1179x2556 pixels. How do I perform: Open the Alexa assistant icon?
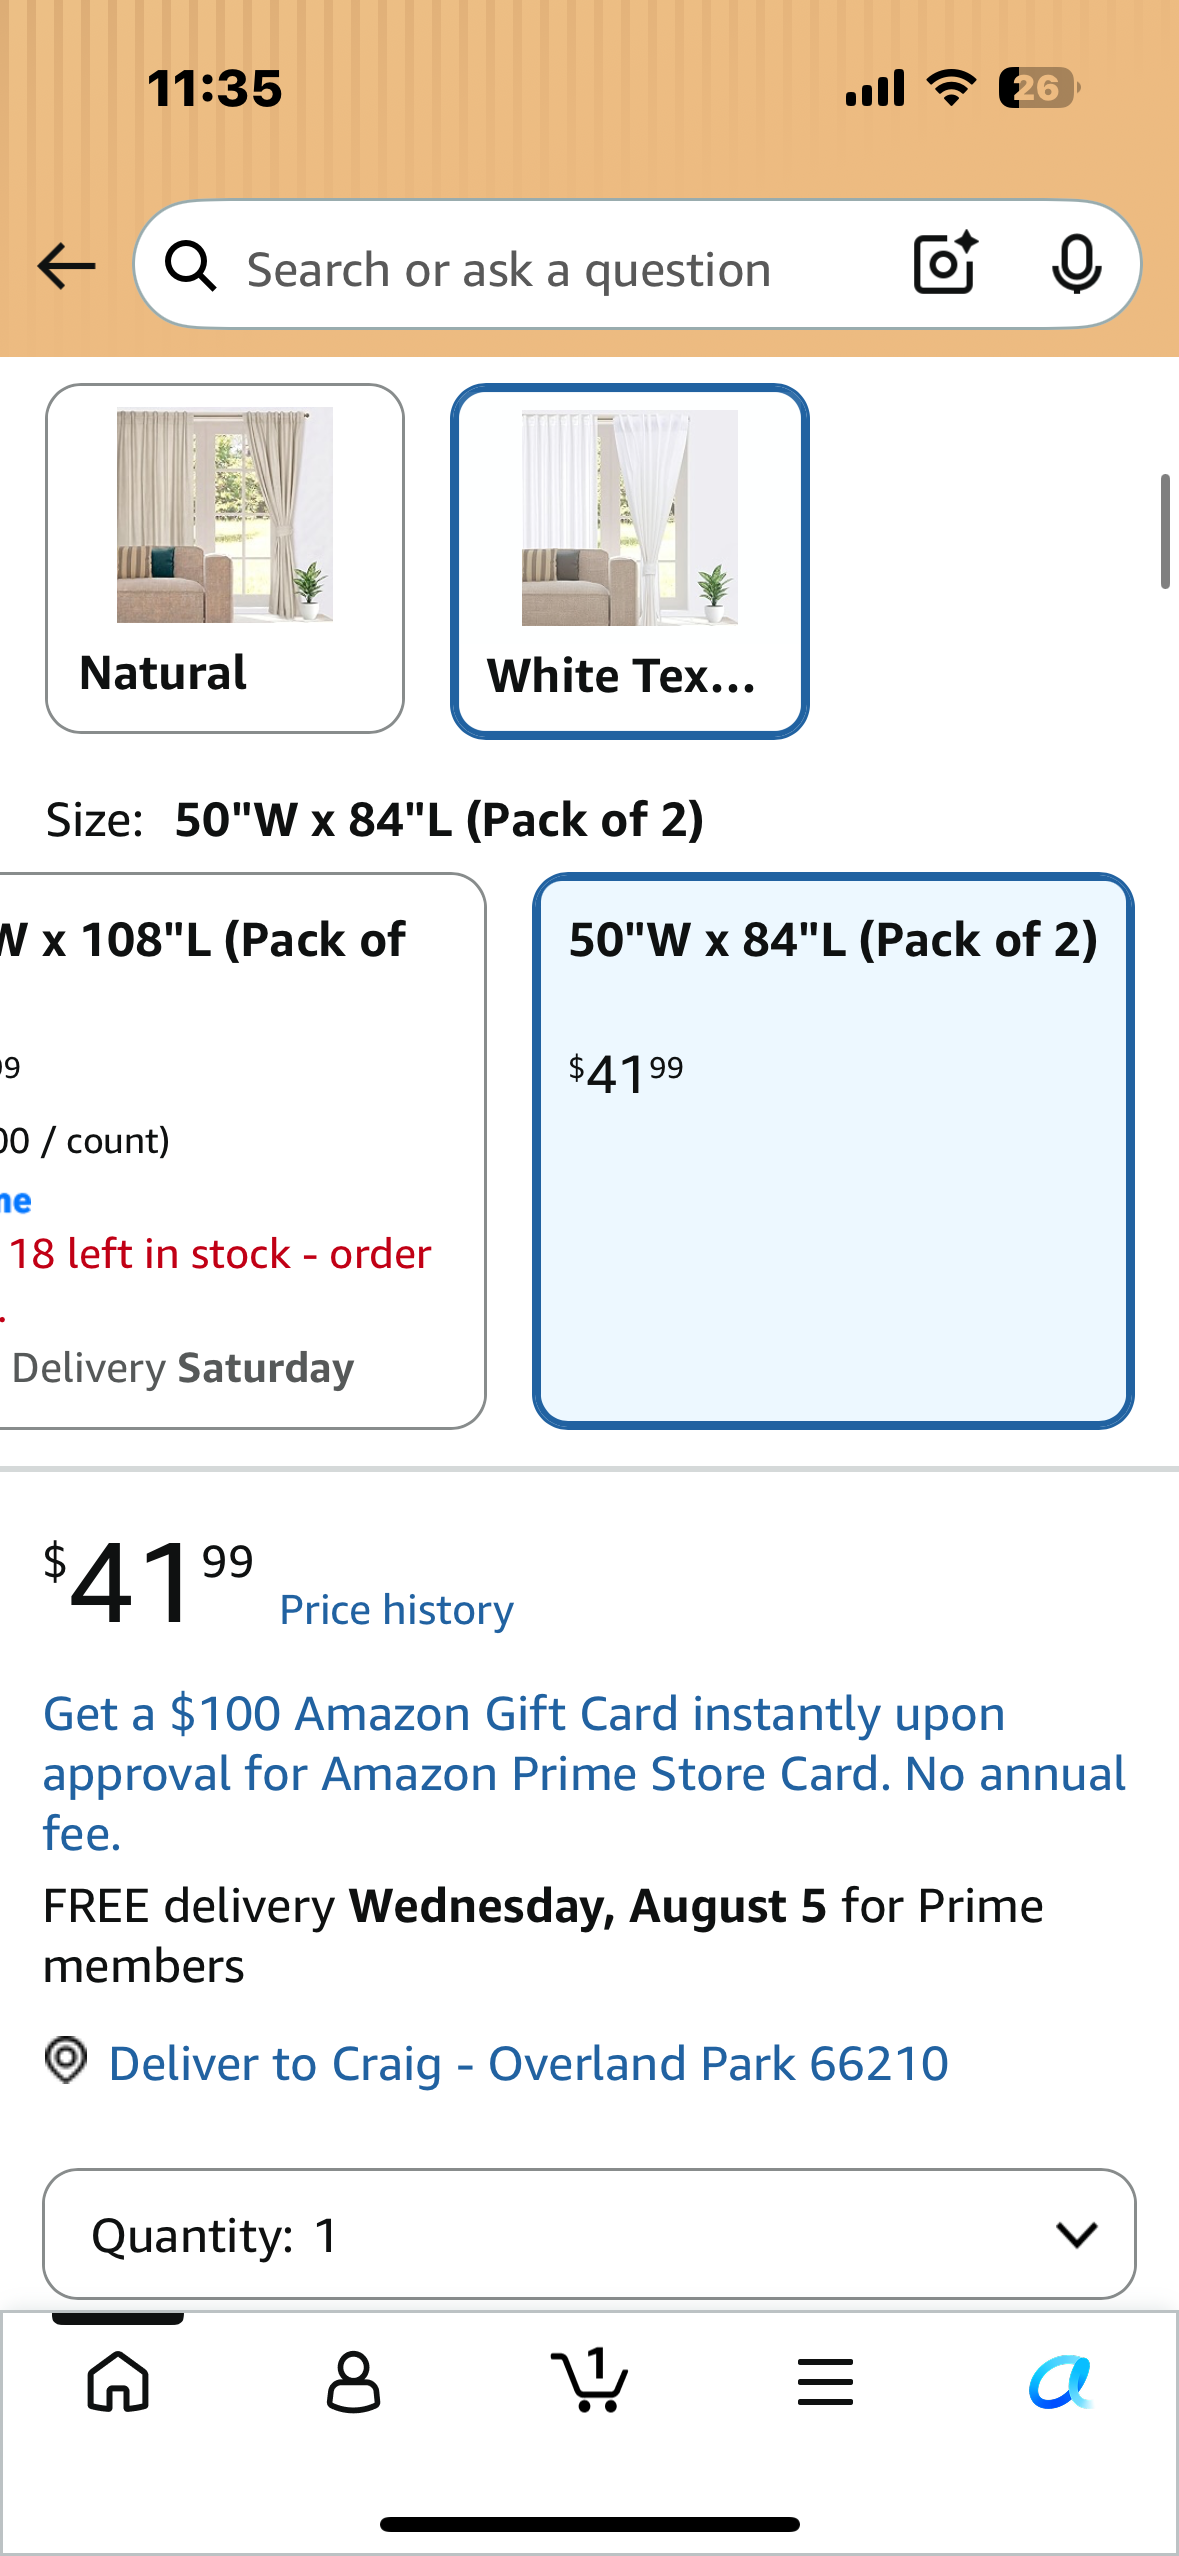tap(1061, 2381)
